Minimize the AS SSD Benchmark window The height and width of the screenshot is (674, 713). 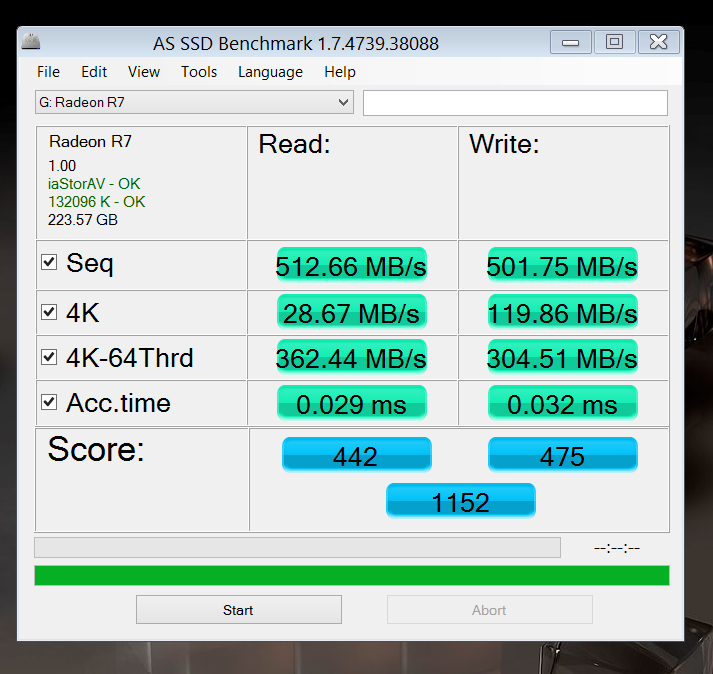click(570, 42)
